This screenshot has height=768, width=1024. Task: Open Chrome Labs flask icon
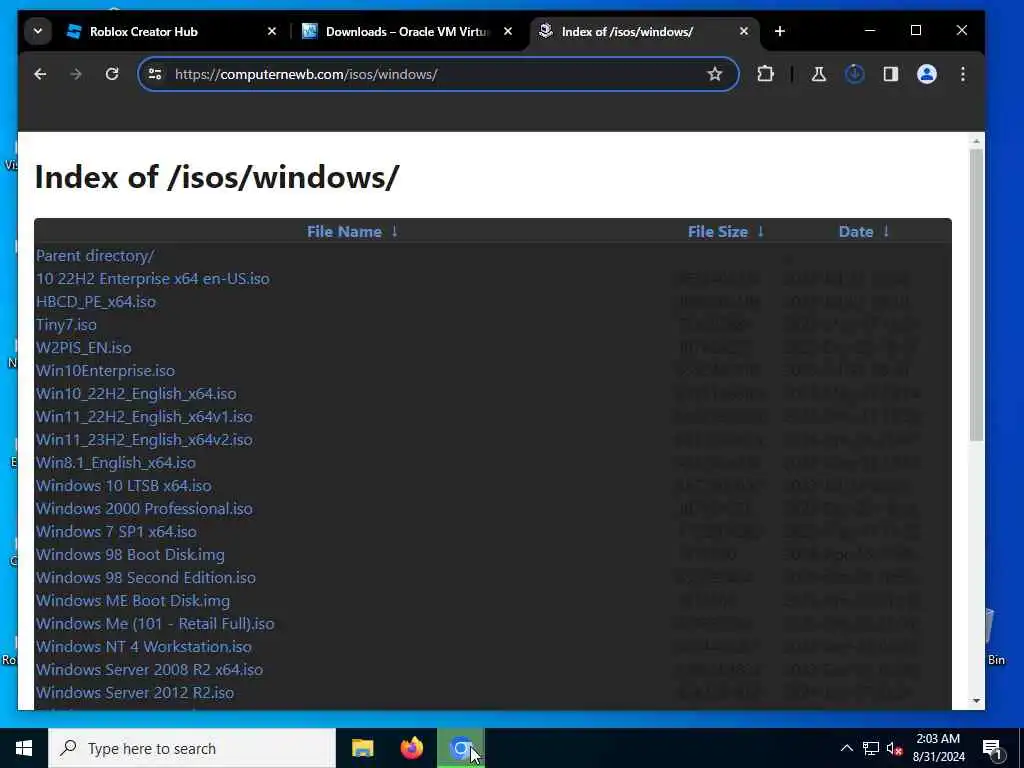click(x=818, y=74)
